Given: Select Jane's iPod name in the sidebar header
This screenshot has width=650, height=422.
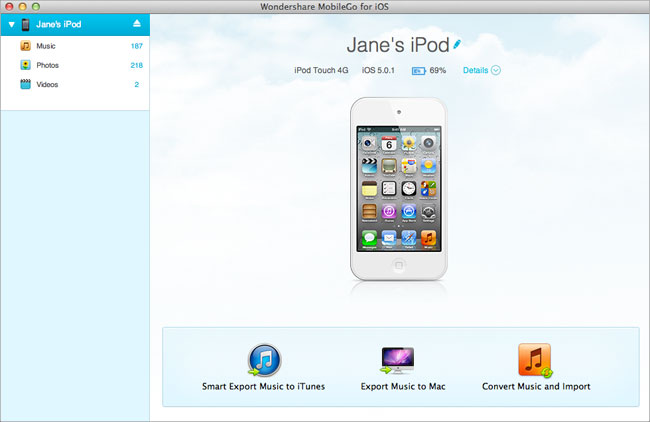Looking at the screenshot, I should 58,24.
